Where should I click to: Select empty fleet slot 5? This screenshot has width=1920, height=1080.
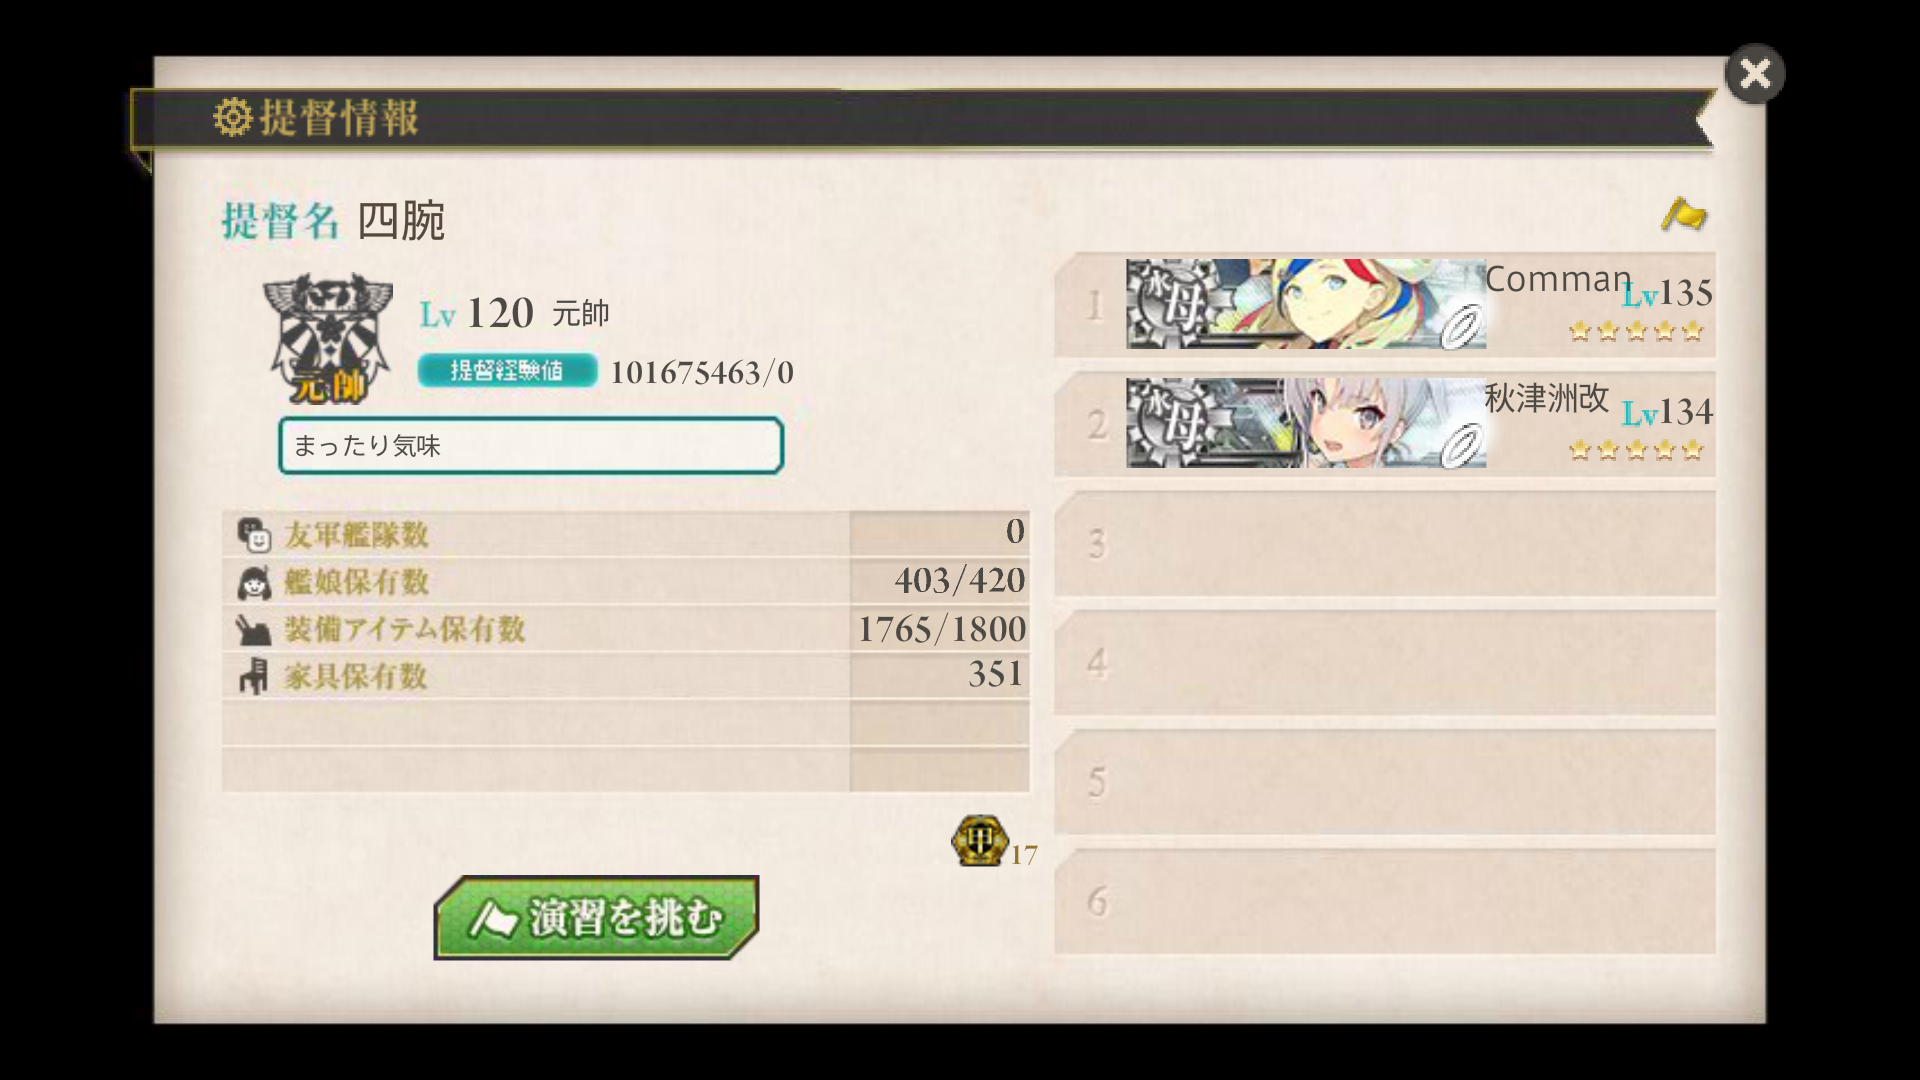click(1385, 781)
